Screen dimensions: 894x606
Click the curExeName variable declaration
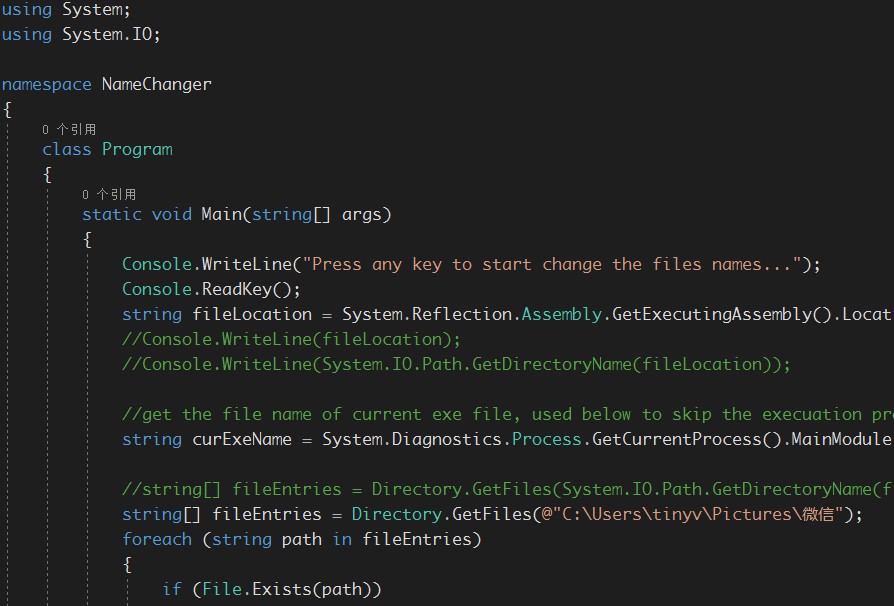242,440
